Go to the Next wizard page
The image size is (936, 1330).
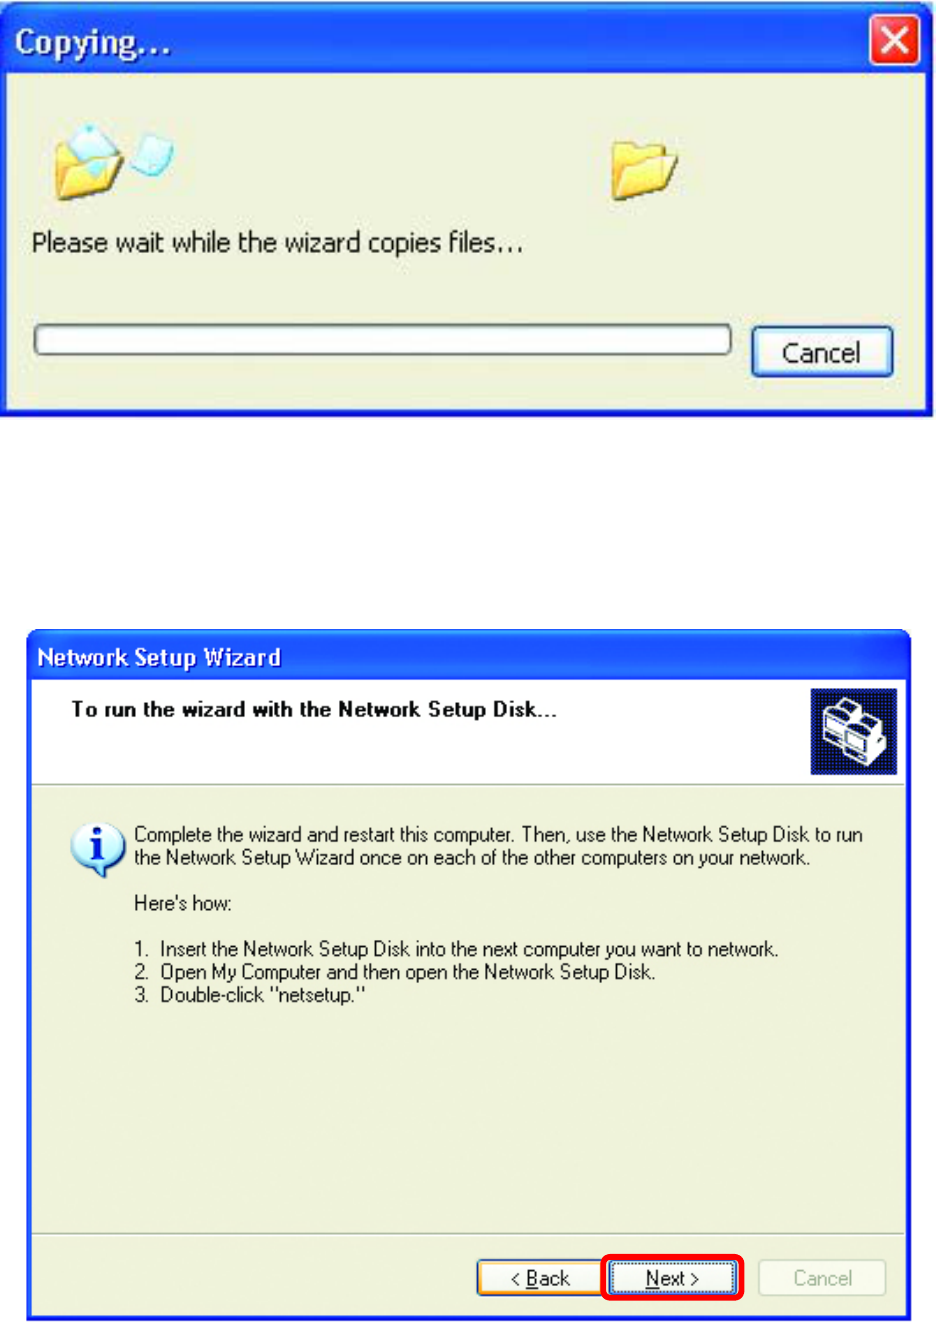[672, 1278]
